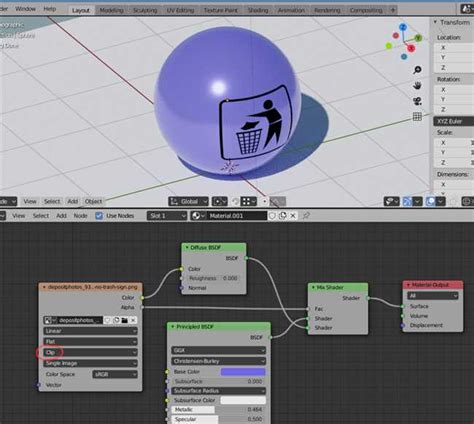The width and height of the screenshot is (474, 424).
Task: Unlink Material.001 with the X icon
Action: coord(293,216)
